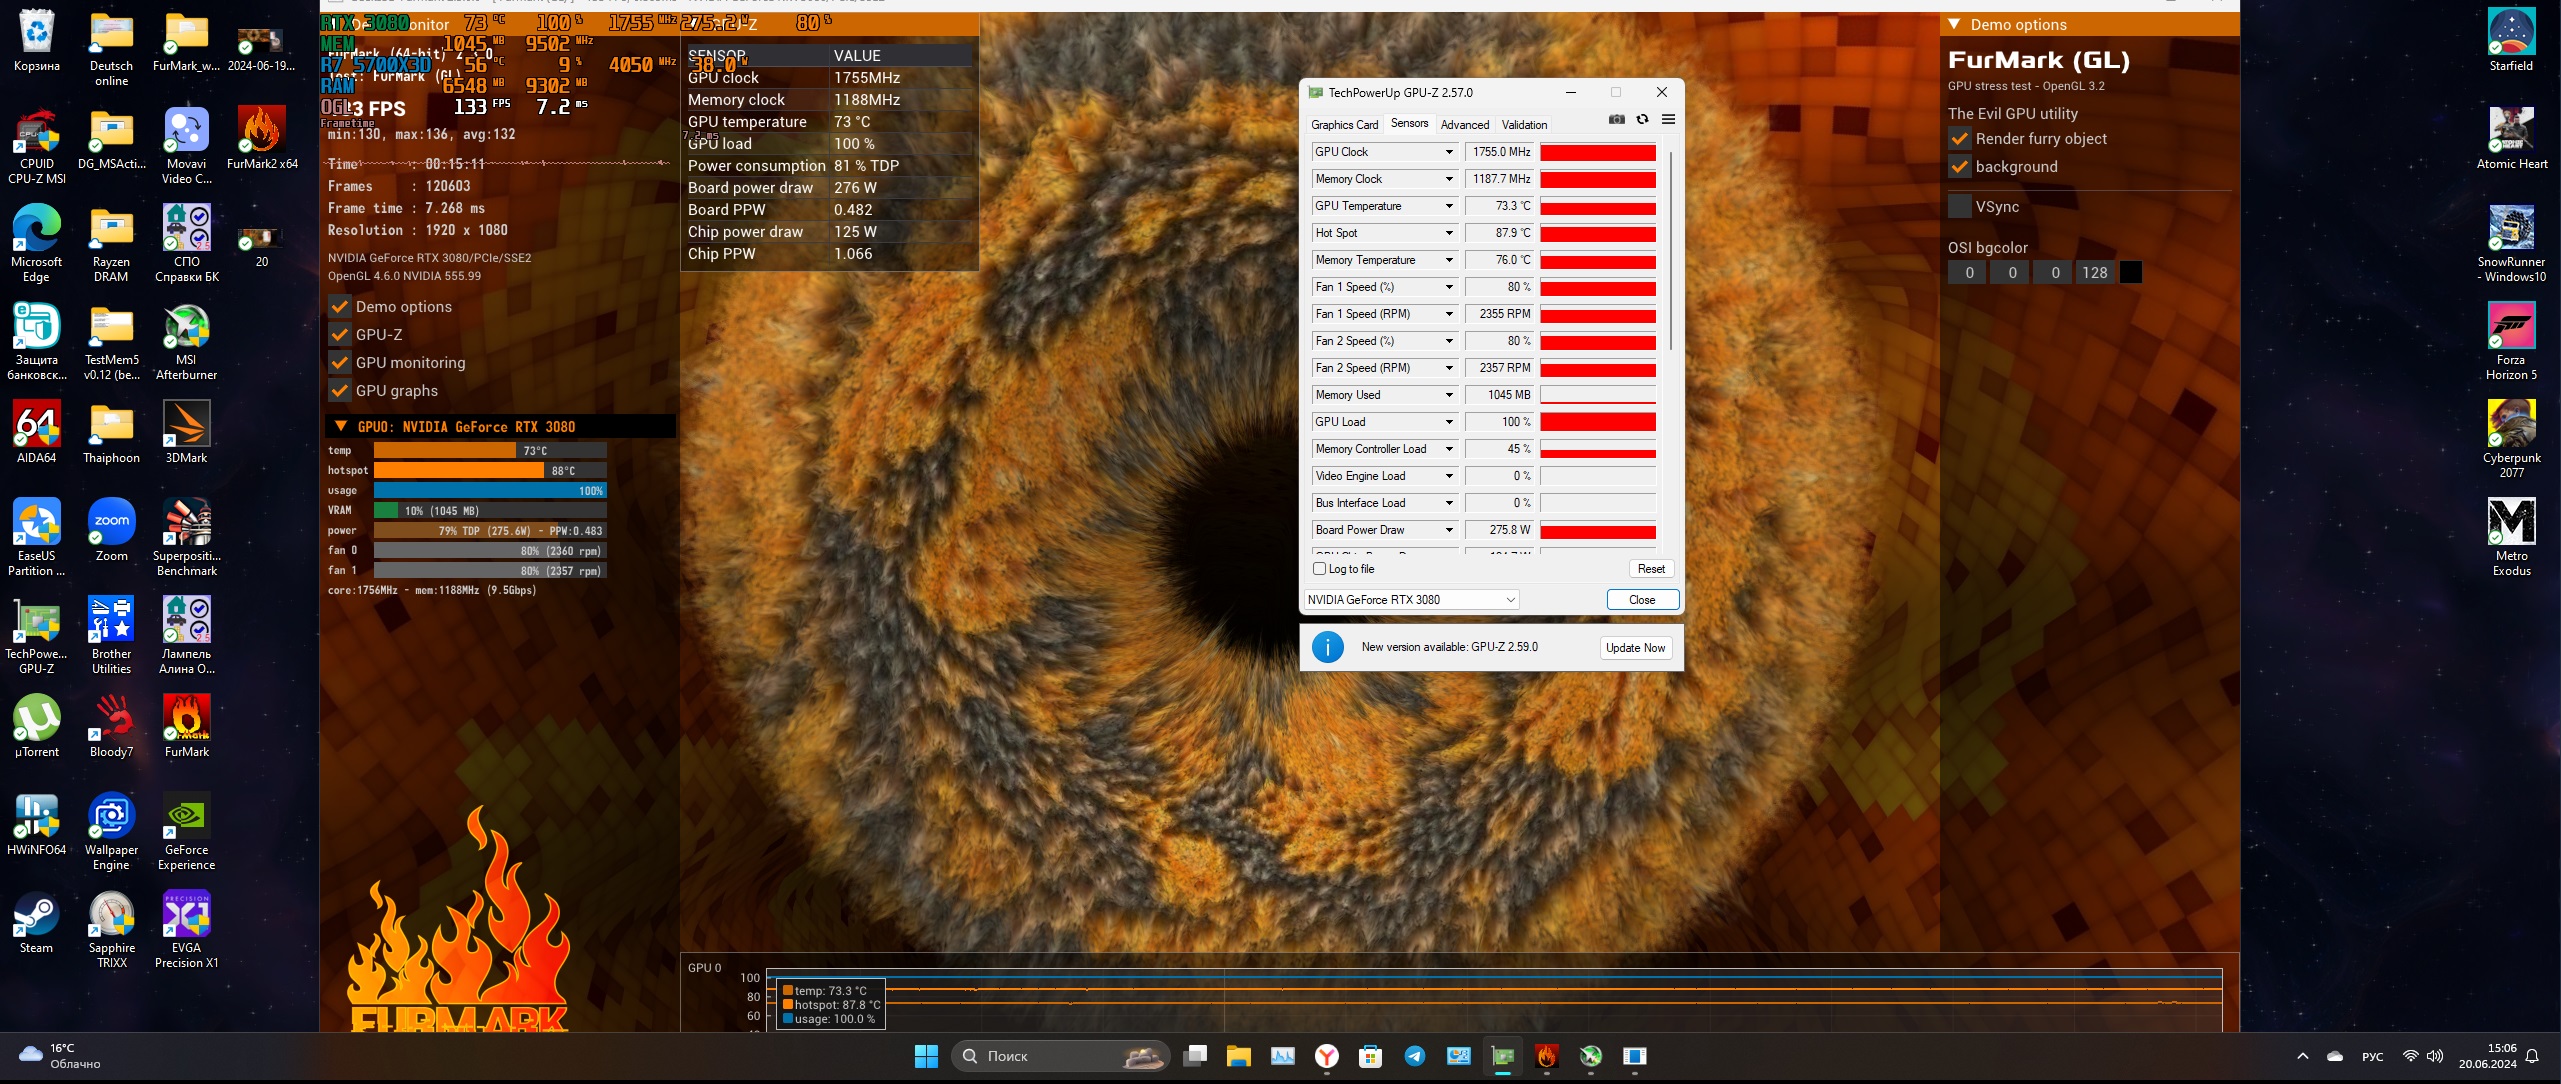Enable the VSync checkbox

1960,207
